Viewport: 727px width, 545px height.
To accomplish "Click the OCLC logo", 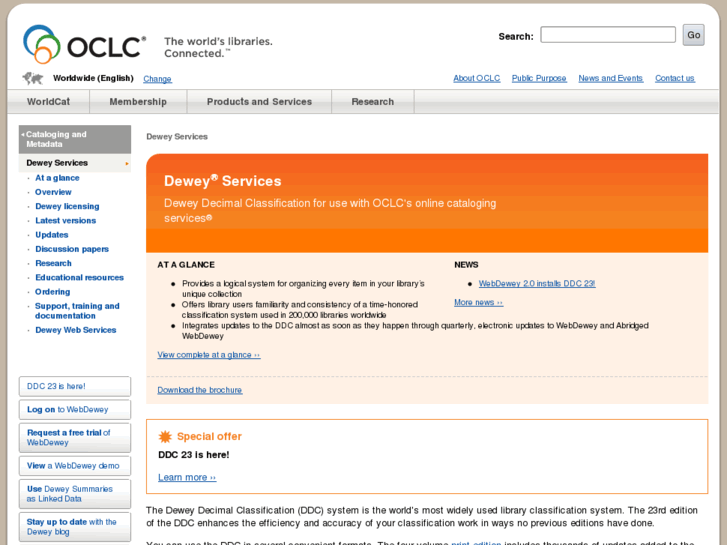I will 84,44.
